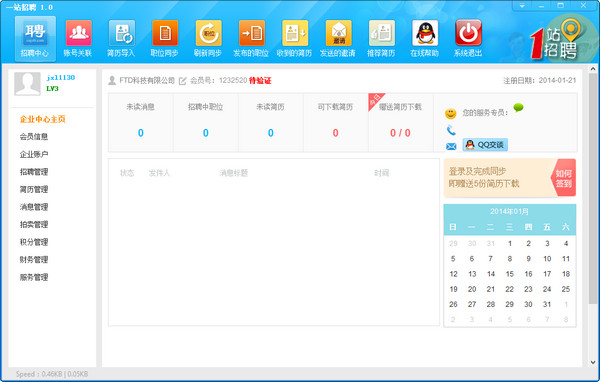
Task: Open 收到的简历 received resumes icon
Action: tap(295, 33)
